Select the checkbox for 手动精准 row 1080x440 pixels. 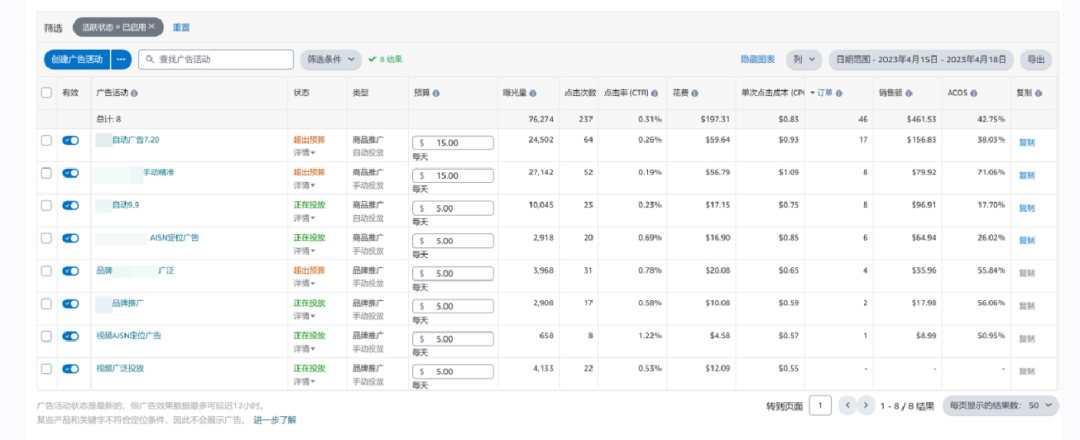[46, 173]
